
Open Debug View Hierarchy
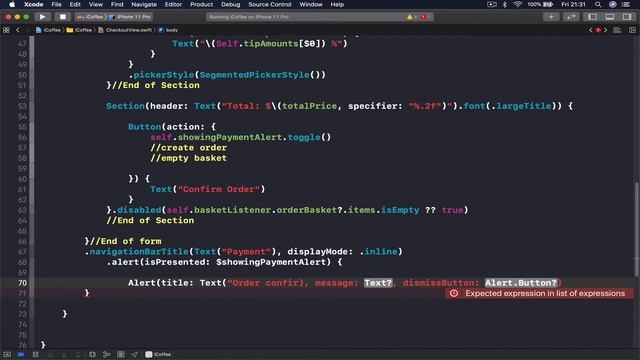[x=92, y=354]
